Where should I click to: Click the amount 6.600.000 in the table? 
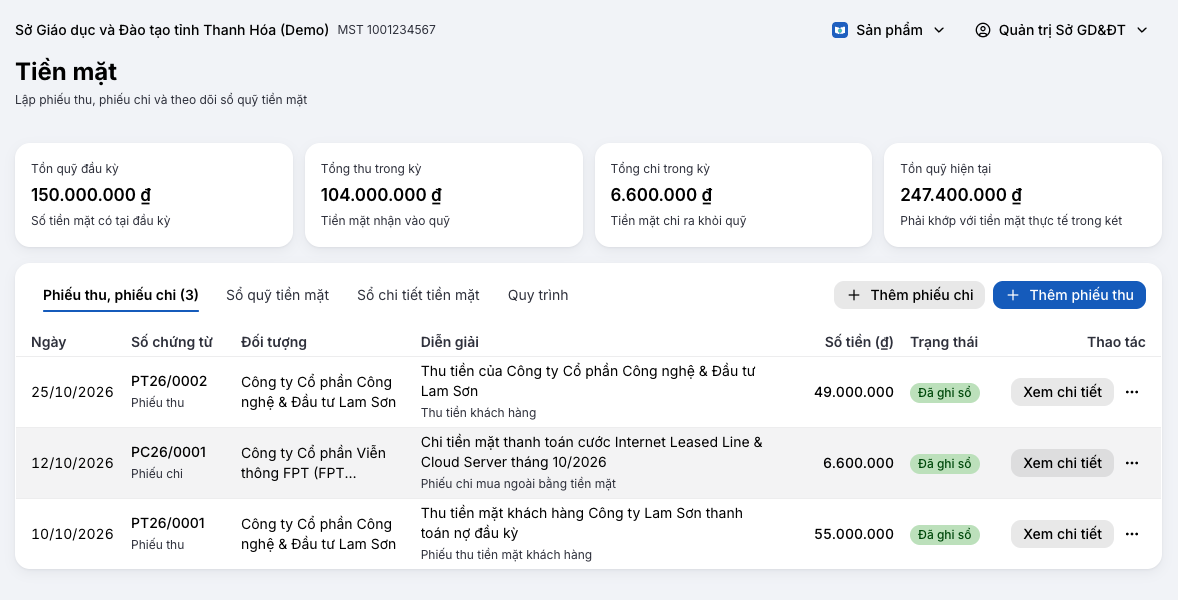pos(859,463)
